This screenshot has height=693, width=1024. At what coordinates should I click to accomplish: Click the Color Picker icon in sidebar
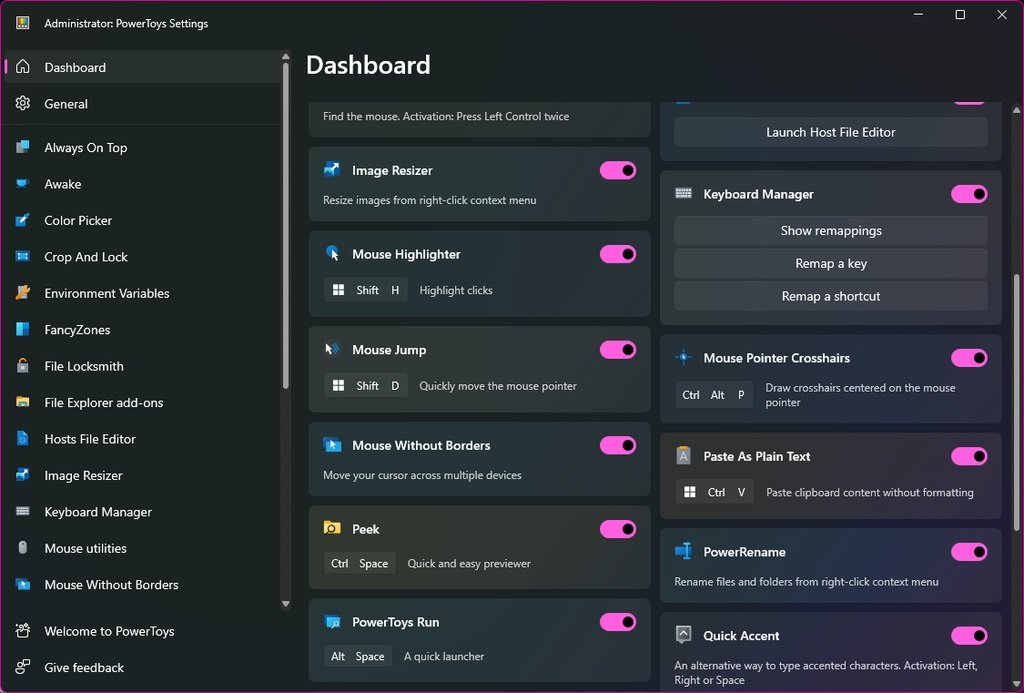pos(23,220)
